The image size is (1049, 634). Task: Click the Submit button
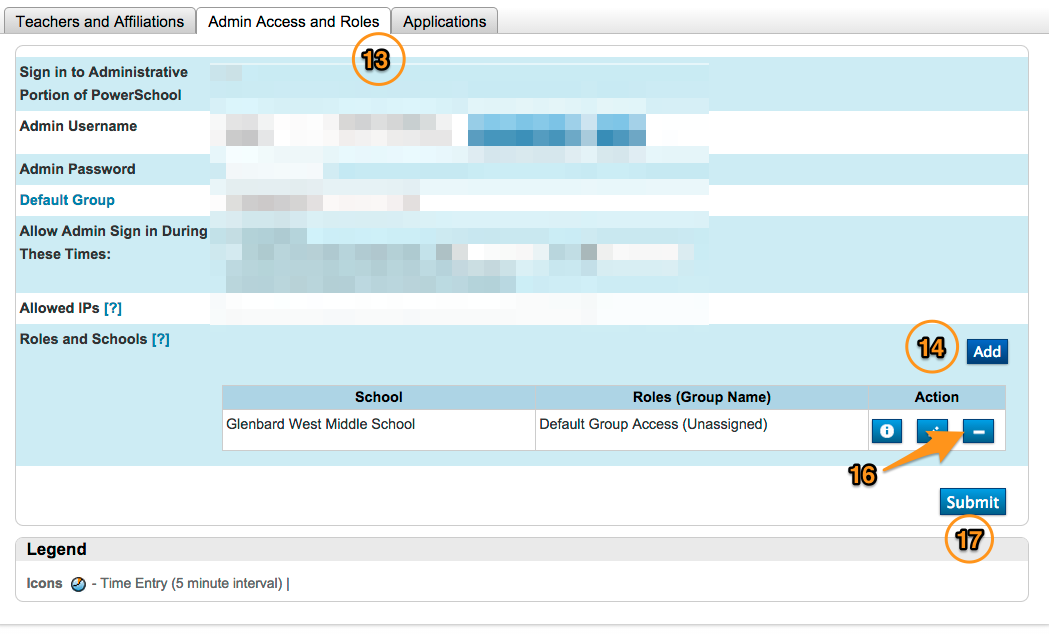(x=972, y=502)
